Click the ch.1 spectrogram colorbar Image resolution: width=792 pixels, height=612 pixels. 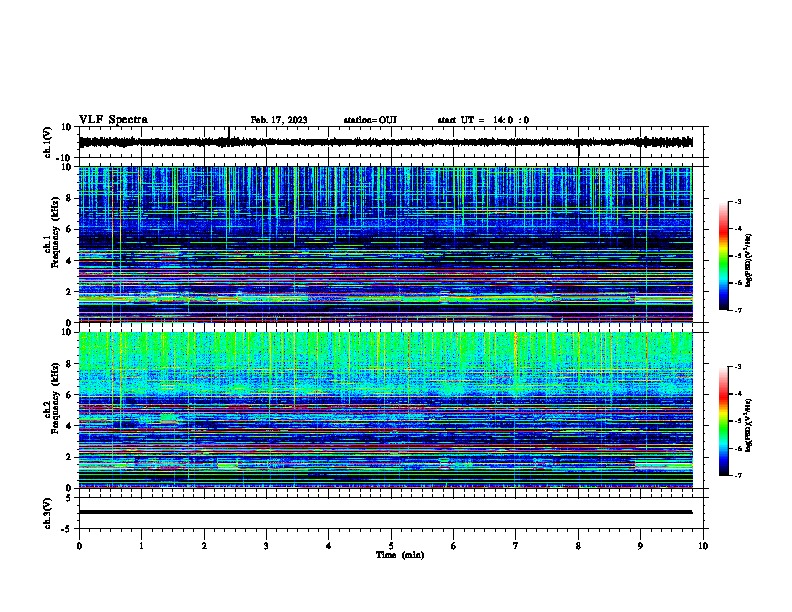723,256
